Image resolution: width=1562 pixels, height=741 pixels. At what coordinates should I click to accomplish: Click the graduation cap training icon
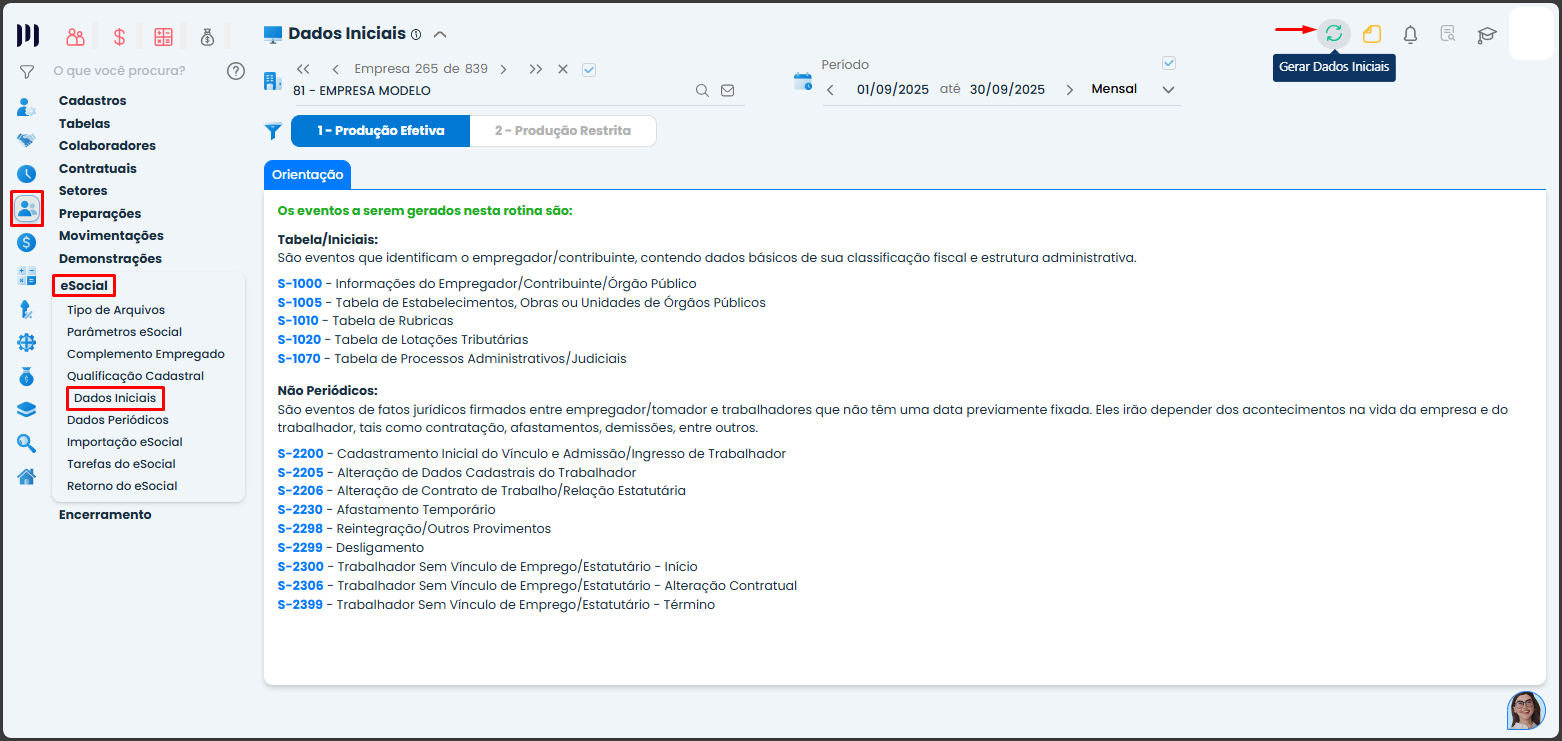point(1487,35)
